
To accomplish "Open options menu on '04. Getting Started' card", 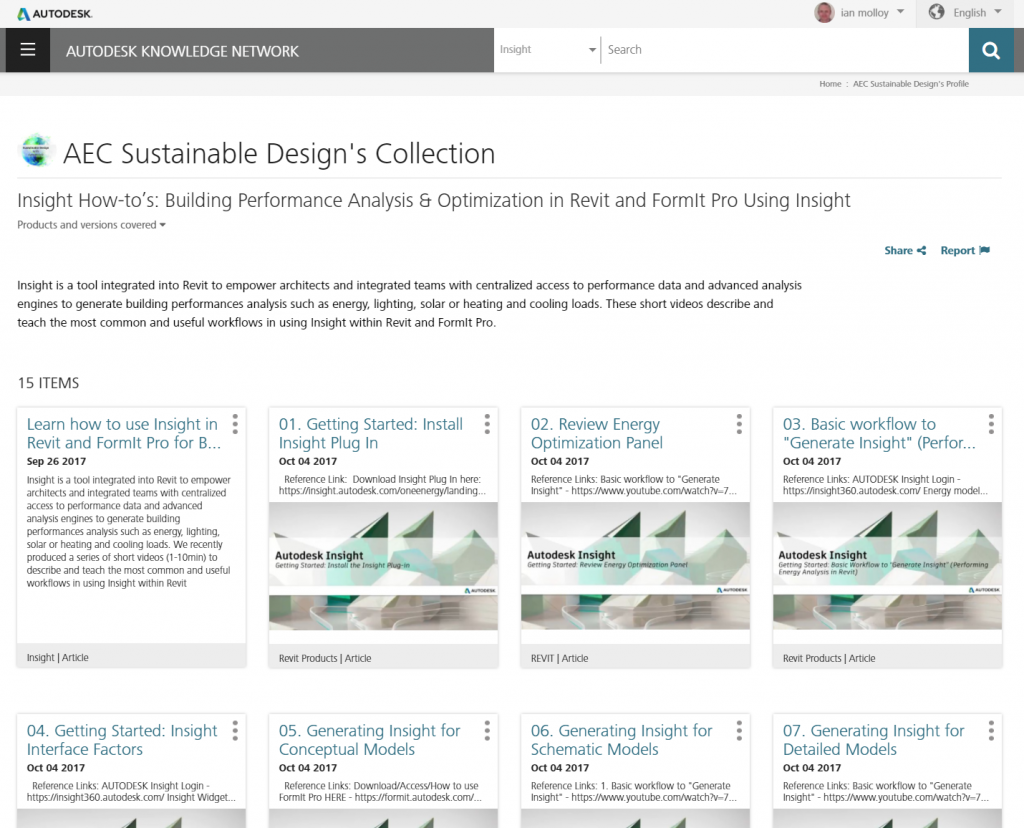I will pos(235,731).
